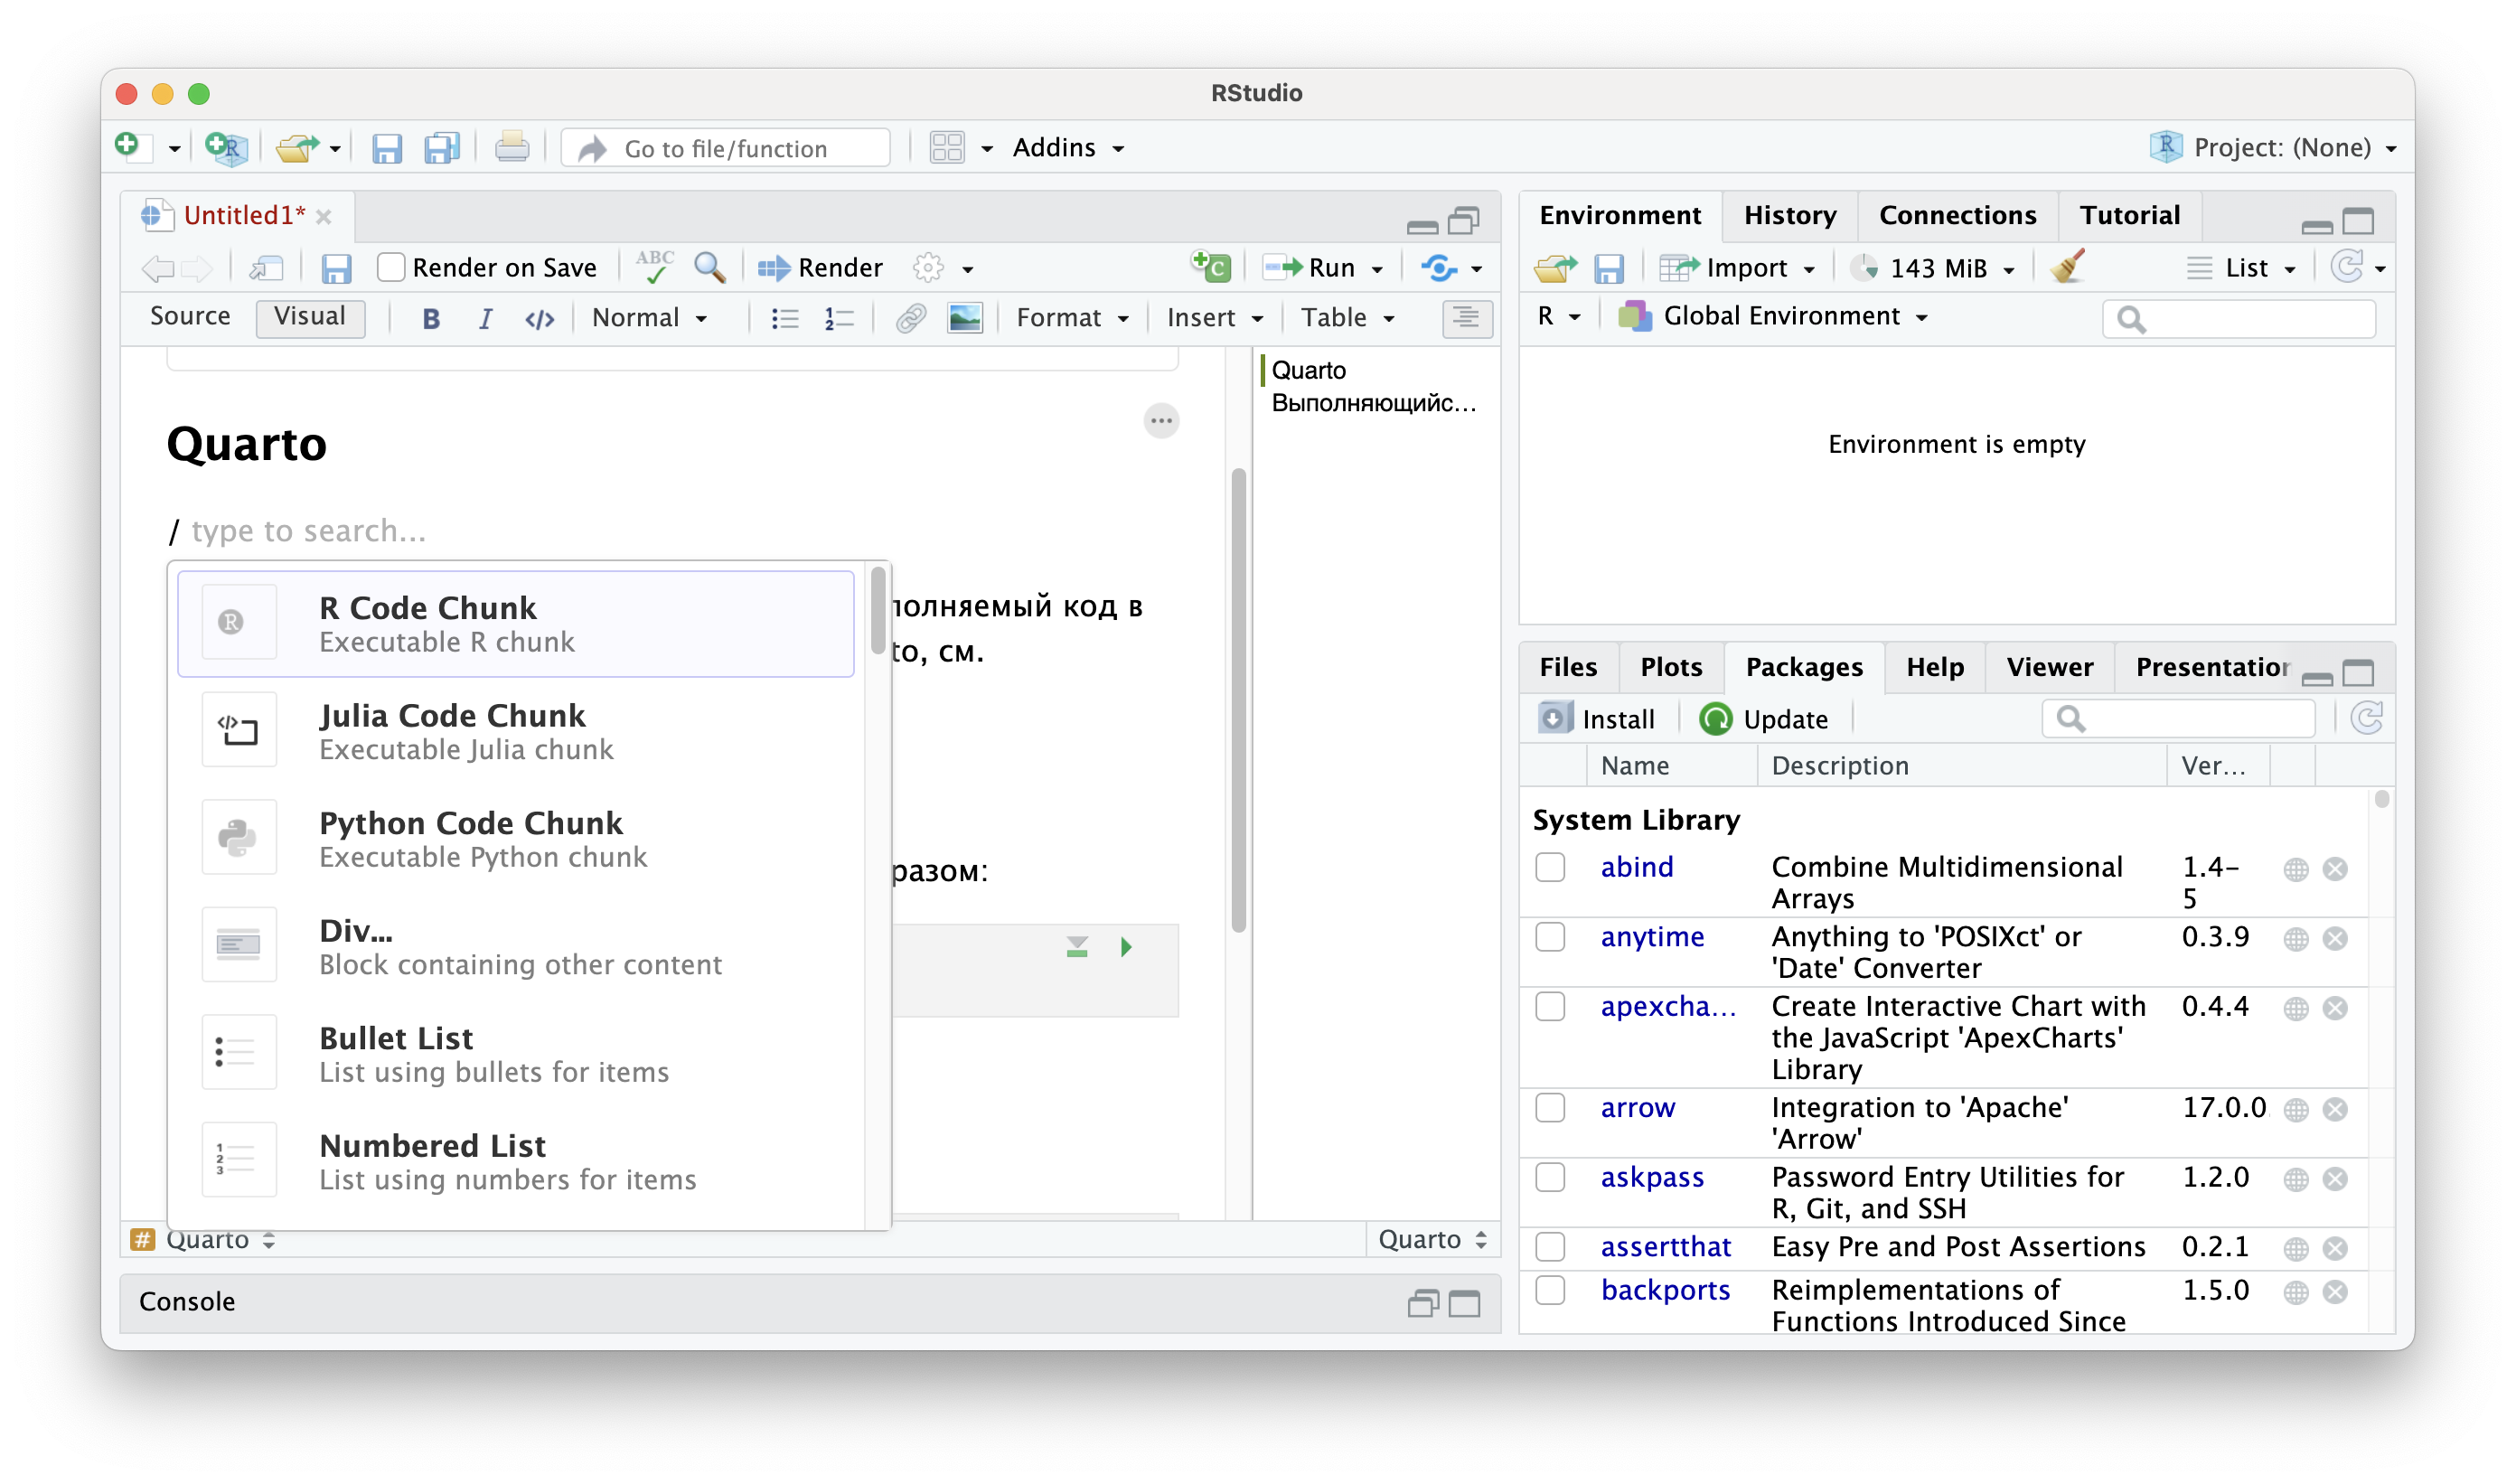This screenshot has width=2516, height=1484.
Task: Expand the Run dropdown arrow
Action: 1377,269
